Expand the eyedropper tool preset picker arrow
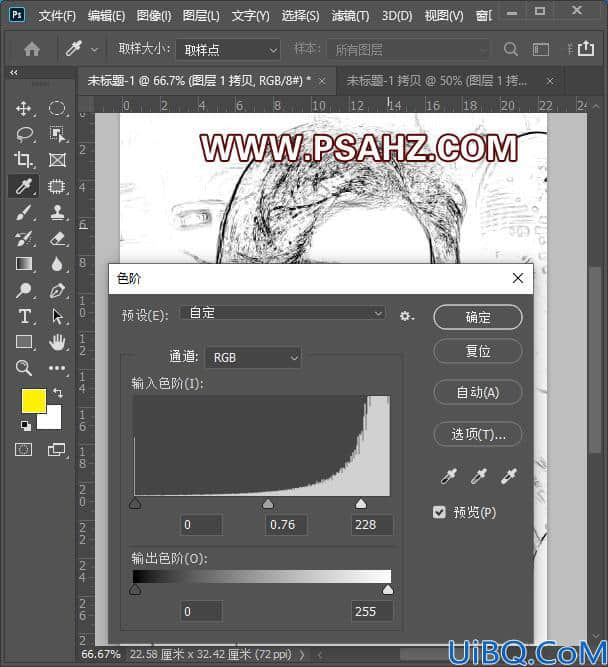This screenshot has width=608, height=667. 94,50
